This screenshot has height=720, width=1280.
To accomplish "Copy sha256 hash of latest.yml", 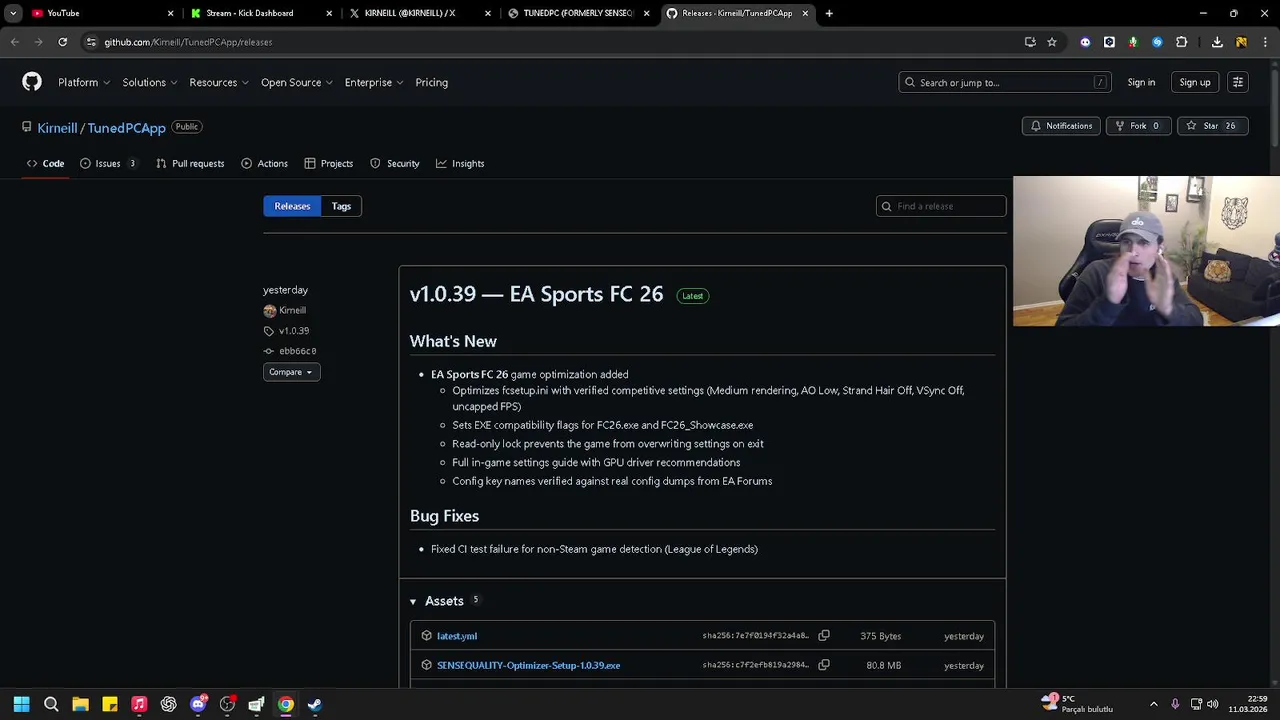I will coord(824,636).
